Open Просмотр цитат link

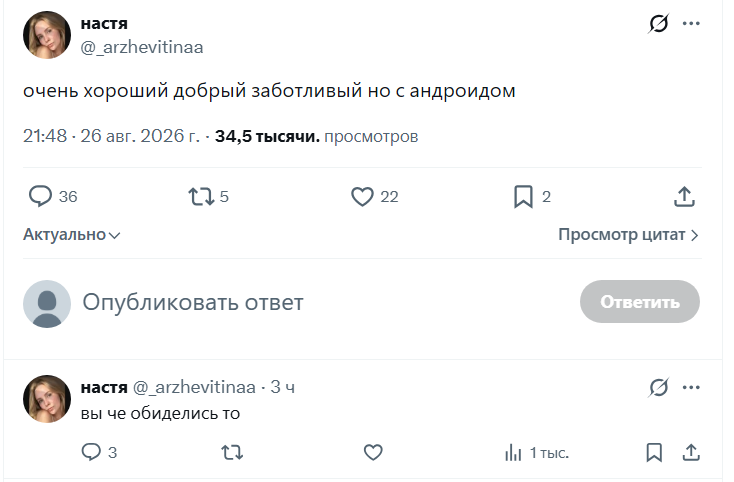click(x=628, y=234)
